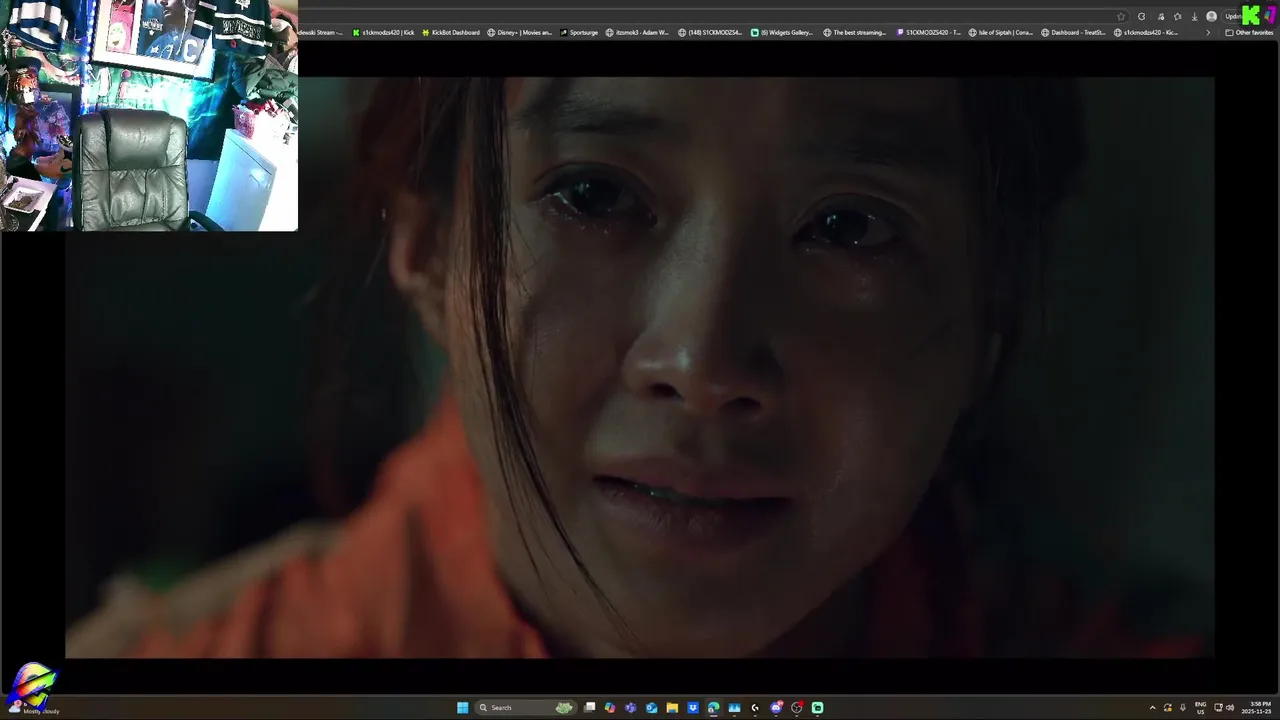Open File Explorer from the taskbar
The height and width of the screenshot is (720, 1280).
pyautogui.click(x=672, y=707)
